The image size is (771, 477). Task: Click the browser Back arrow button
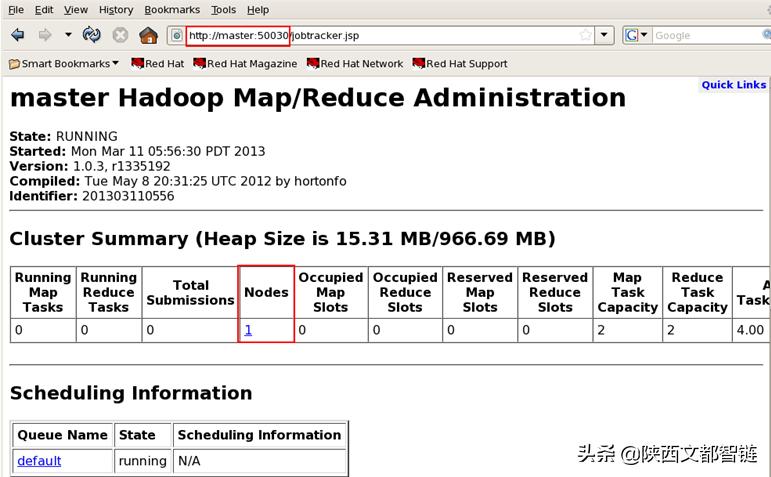[18, 35]
